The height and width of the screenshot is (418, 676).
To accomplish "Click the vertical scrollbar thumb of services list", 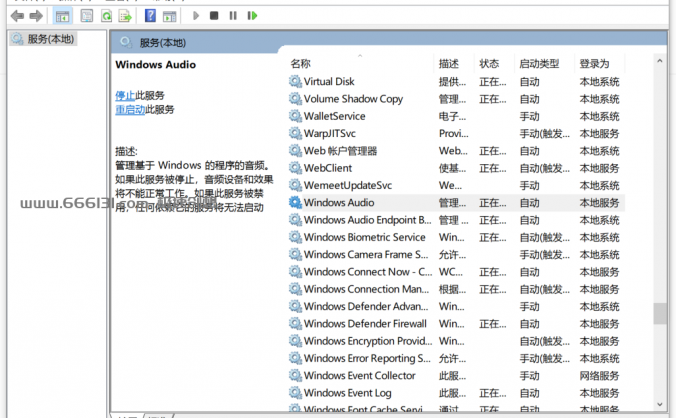I will (x=660, y=313).
